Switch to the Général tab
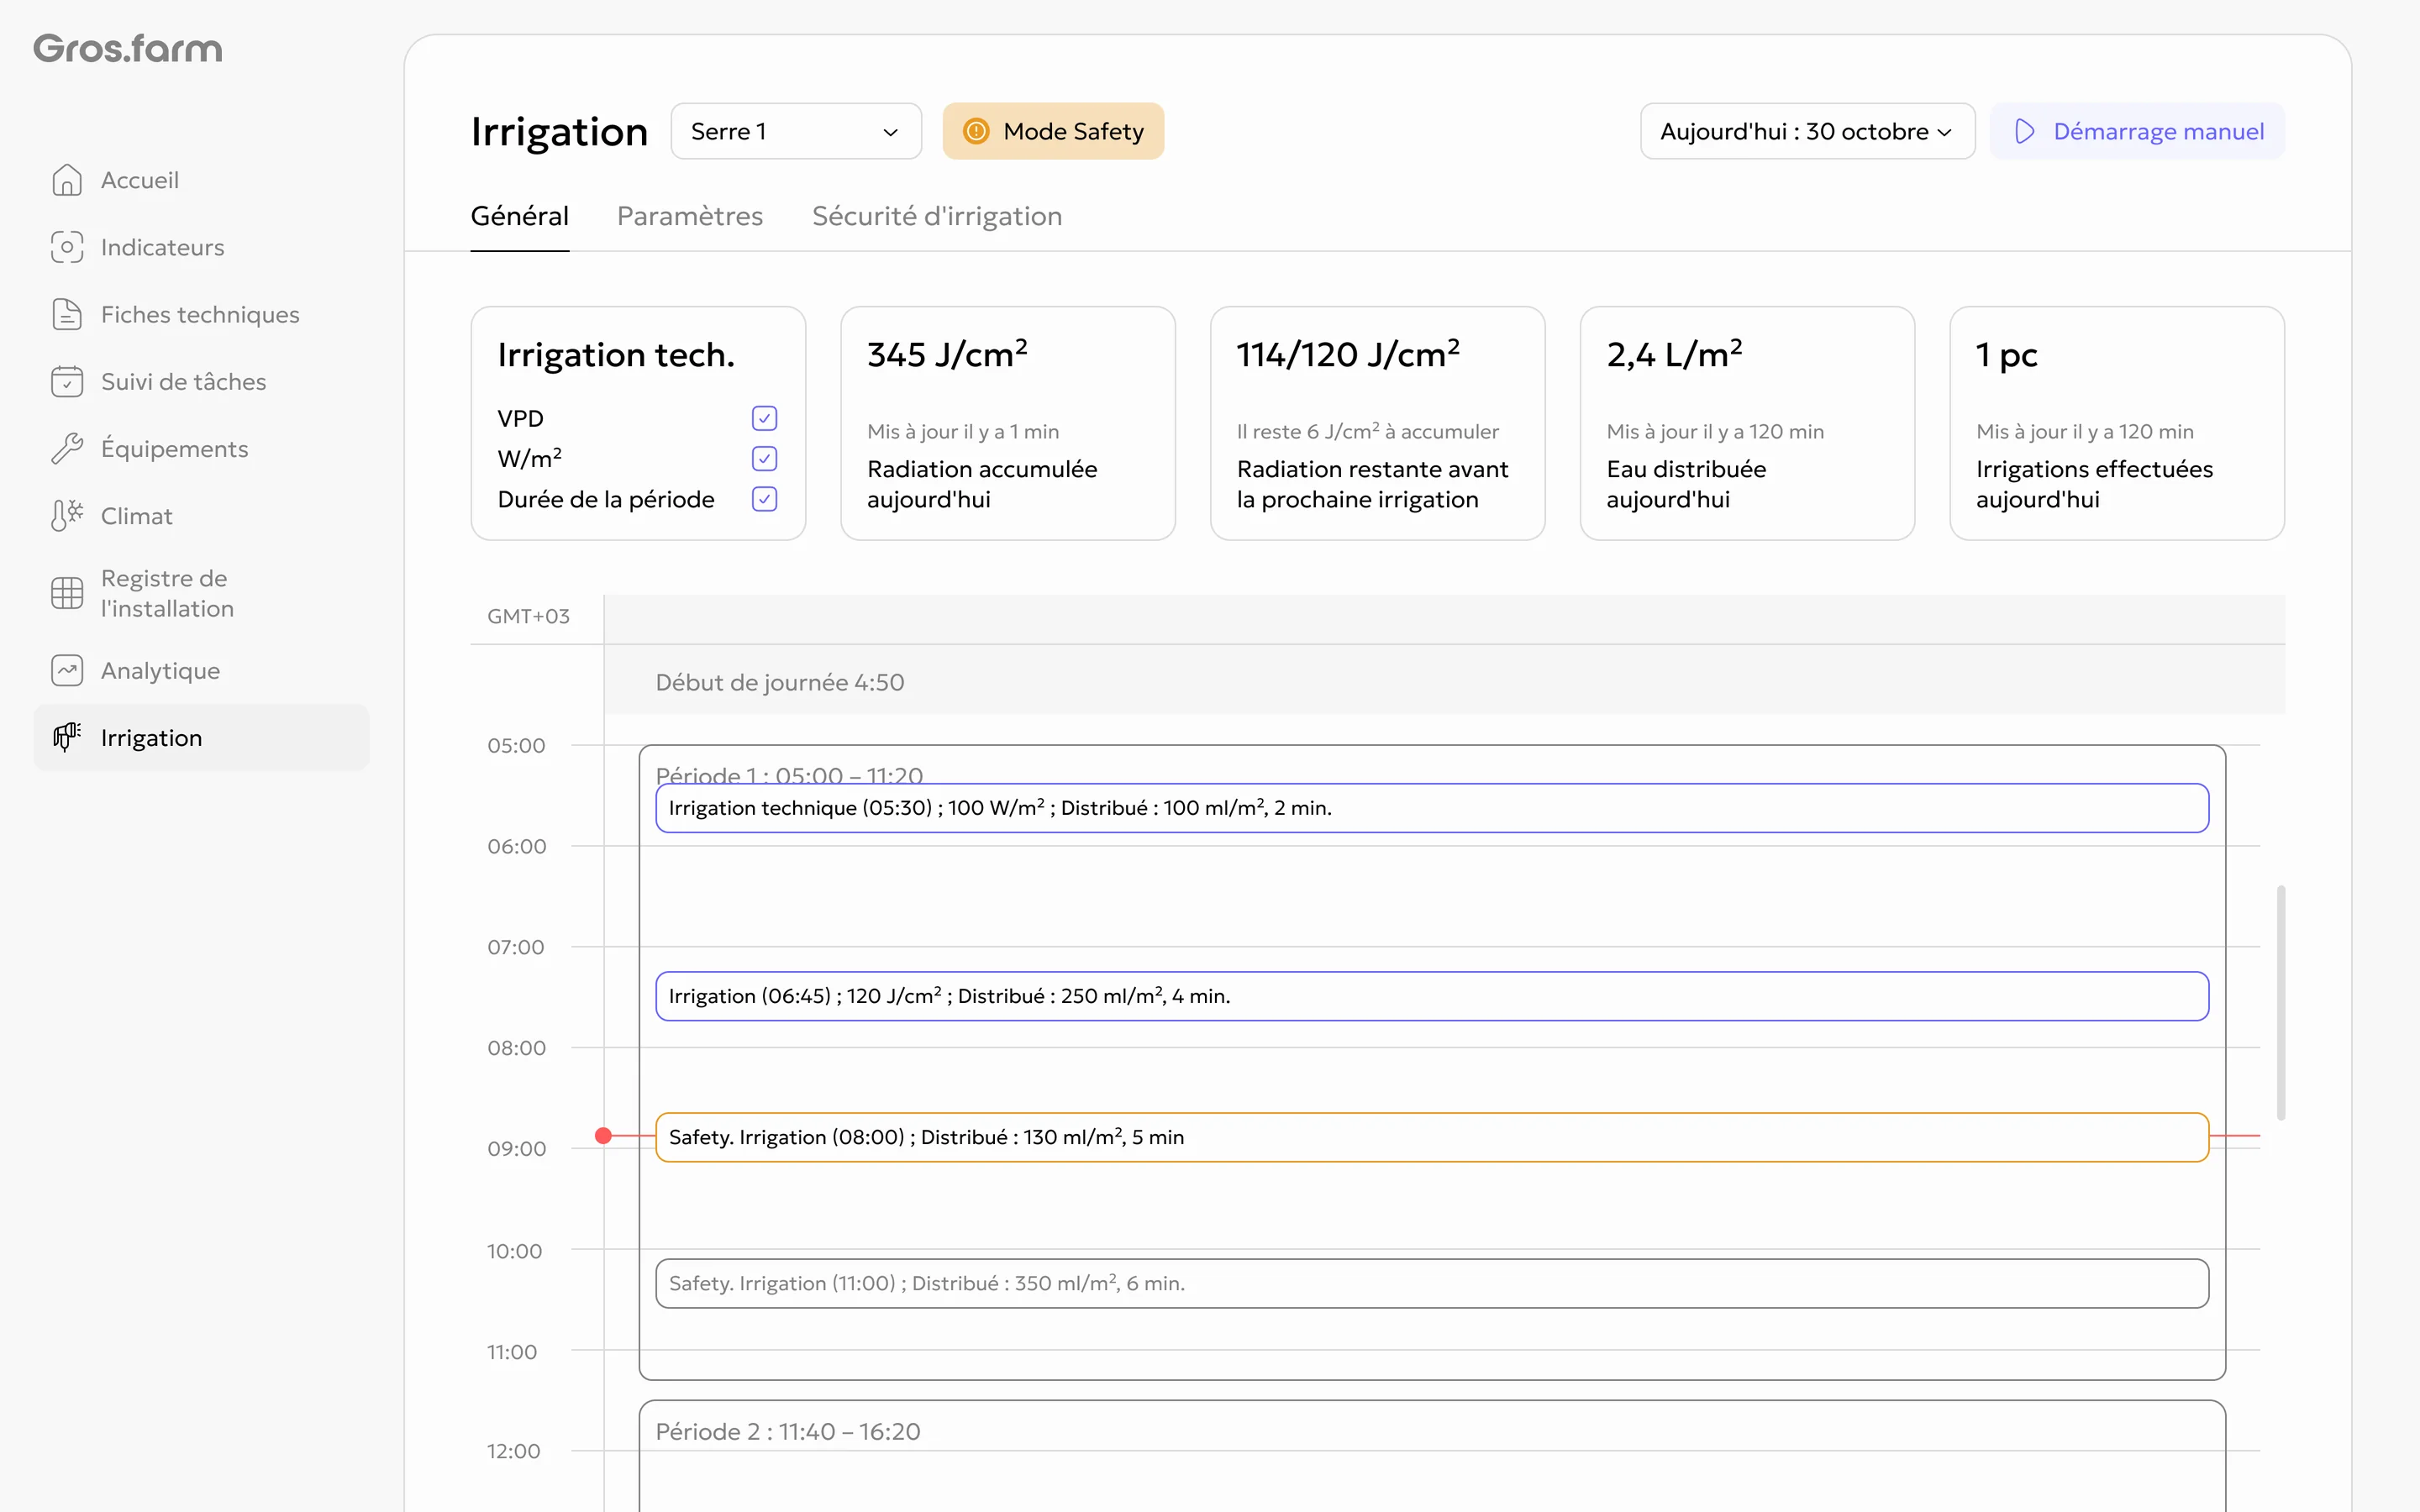 click(x=520, y=216)
